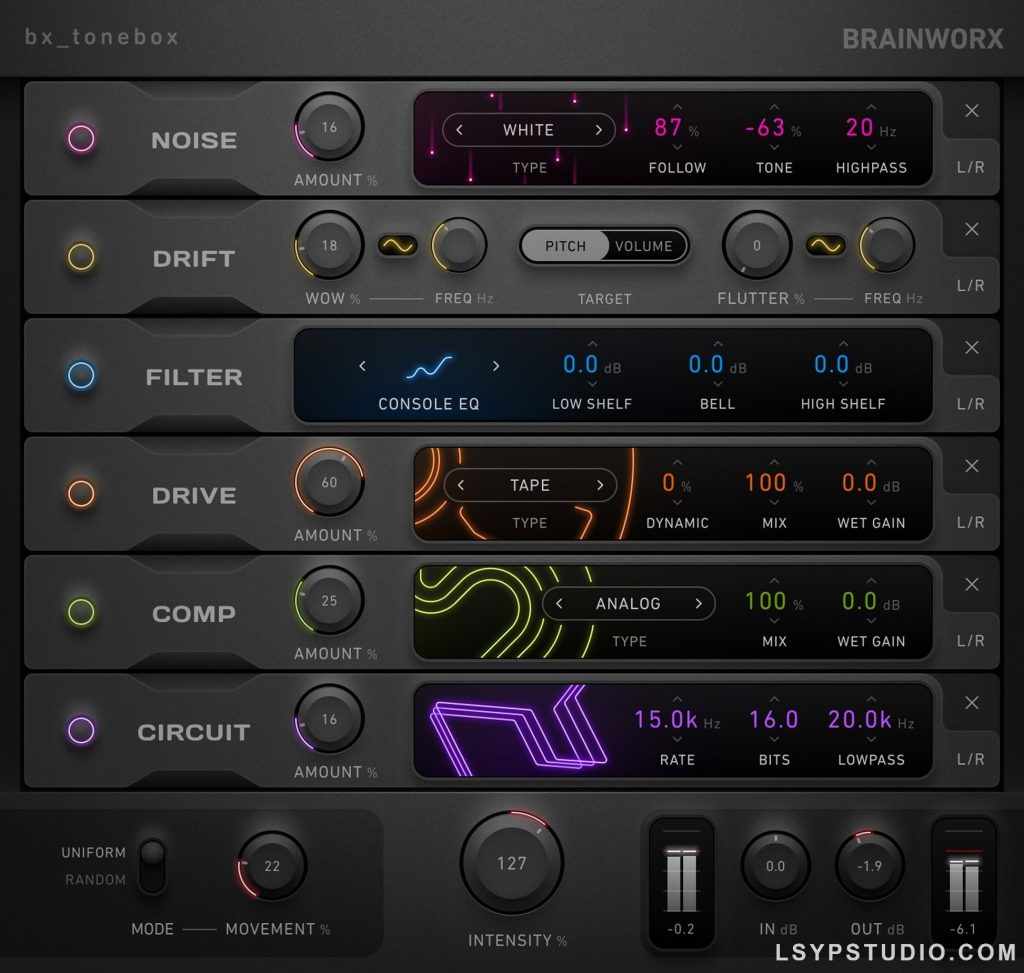
Task: Click the BRAINWORX logo text
Action: click(922, 37)
